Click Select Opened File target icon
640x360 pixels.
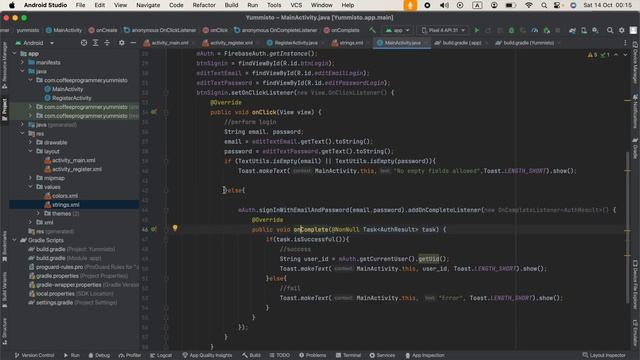[84, 43]
